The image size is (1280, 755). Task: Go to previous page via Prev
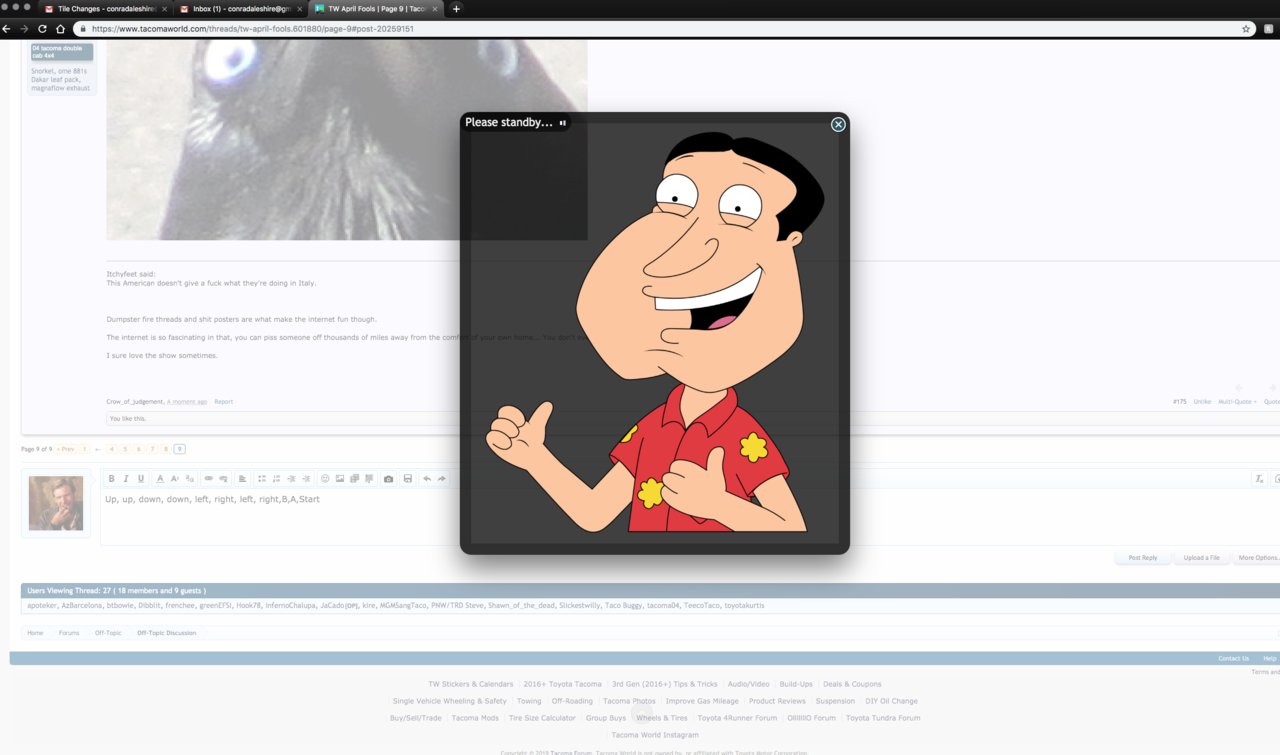pos(67,449)
